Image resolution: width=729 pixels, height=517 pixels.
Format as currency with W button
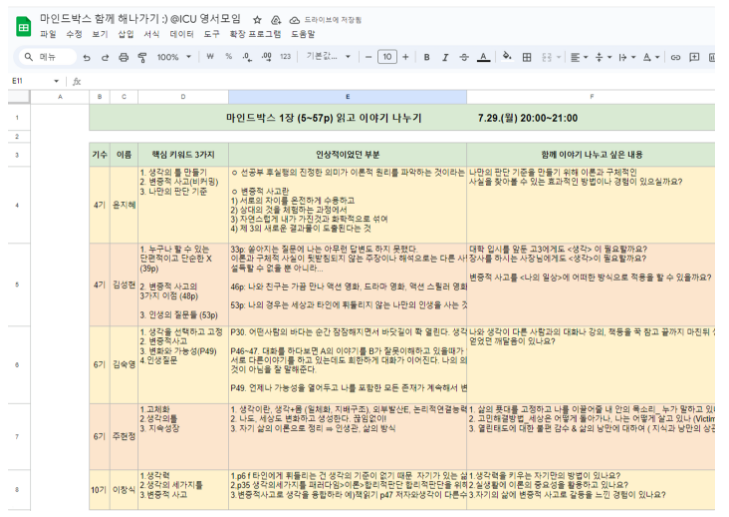coord(210,57)
